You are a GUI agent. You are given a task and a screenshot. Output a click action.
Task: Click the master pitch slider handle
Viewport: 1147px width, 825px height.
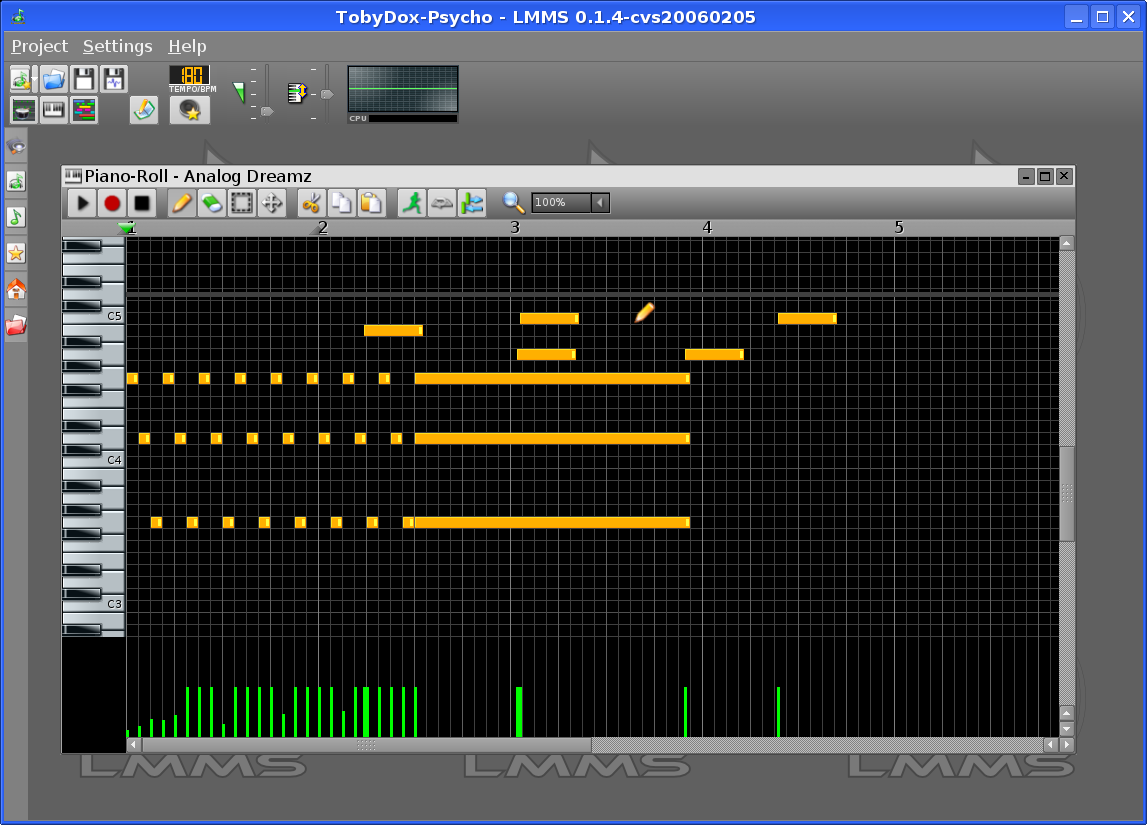pyautogui.click(x=327, y=94)
